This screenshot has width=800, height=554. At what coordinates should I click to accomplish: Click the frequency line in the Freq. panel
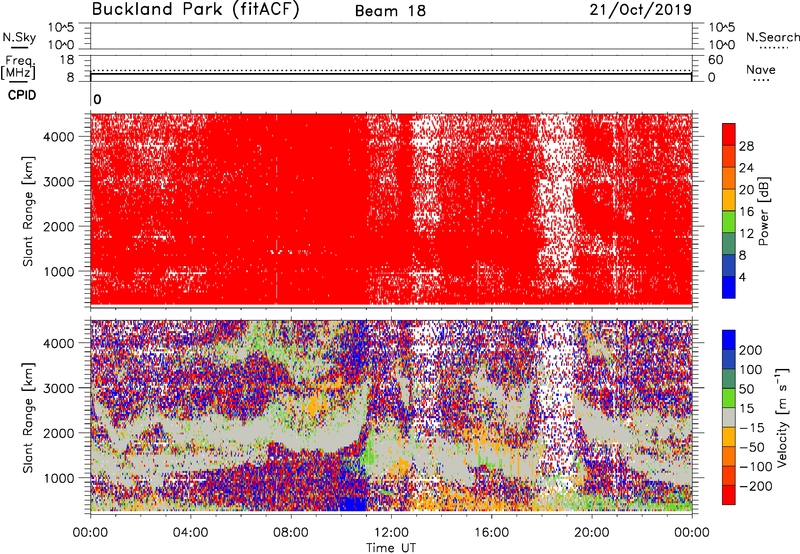click(391, 74)
